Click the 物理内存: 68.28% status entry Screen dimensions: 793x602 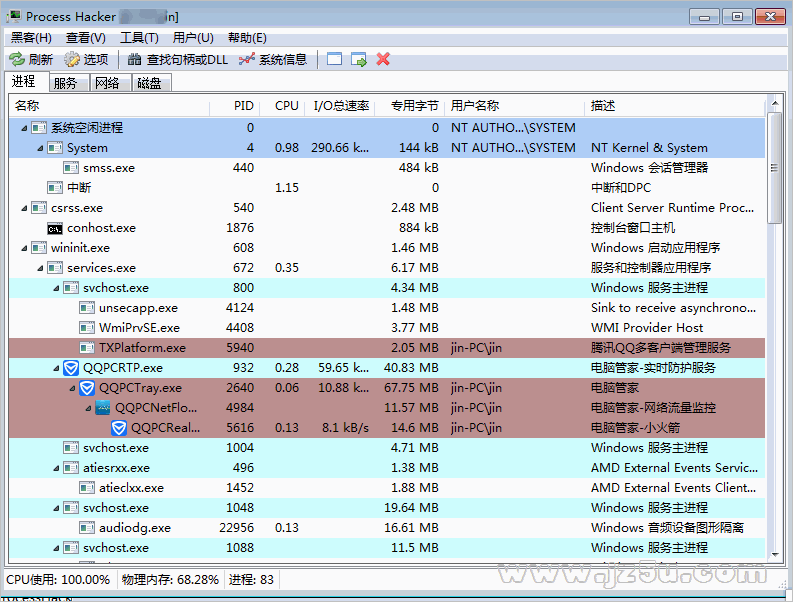pos(170,580)
